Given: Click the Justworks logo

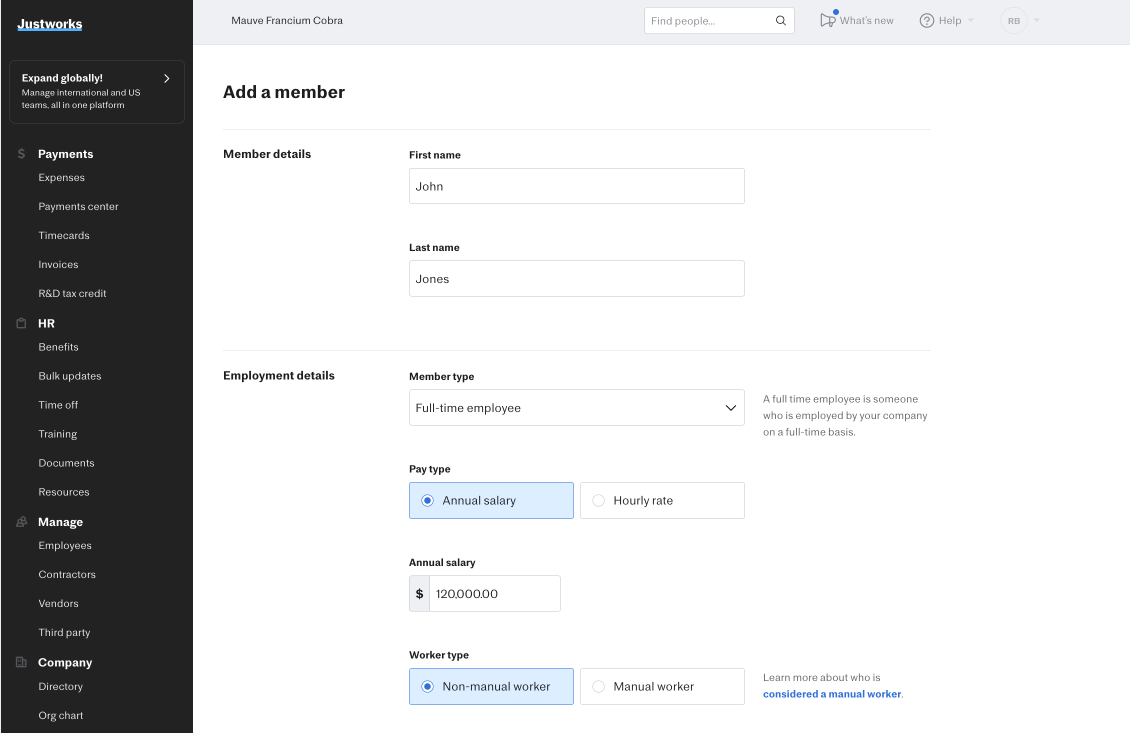Looking at the screenshot, I should tap(50, 24).
